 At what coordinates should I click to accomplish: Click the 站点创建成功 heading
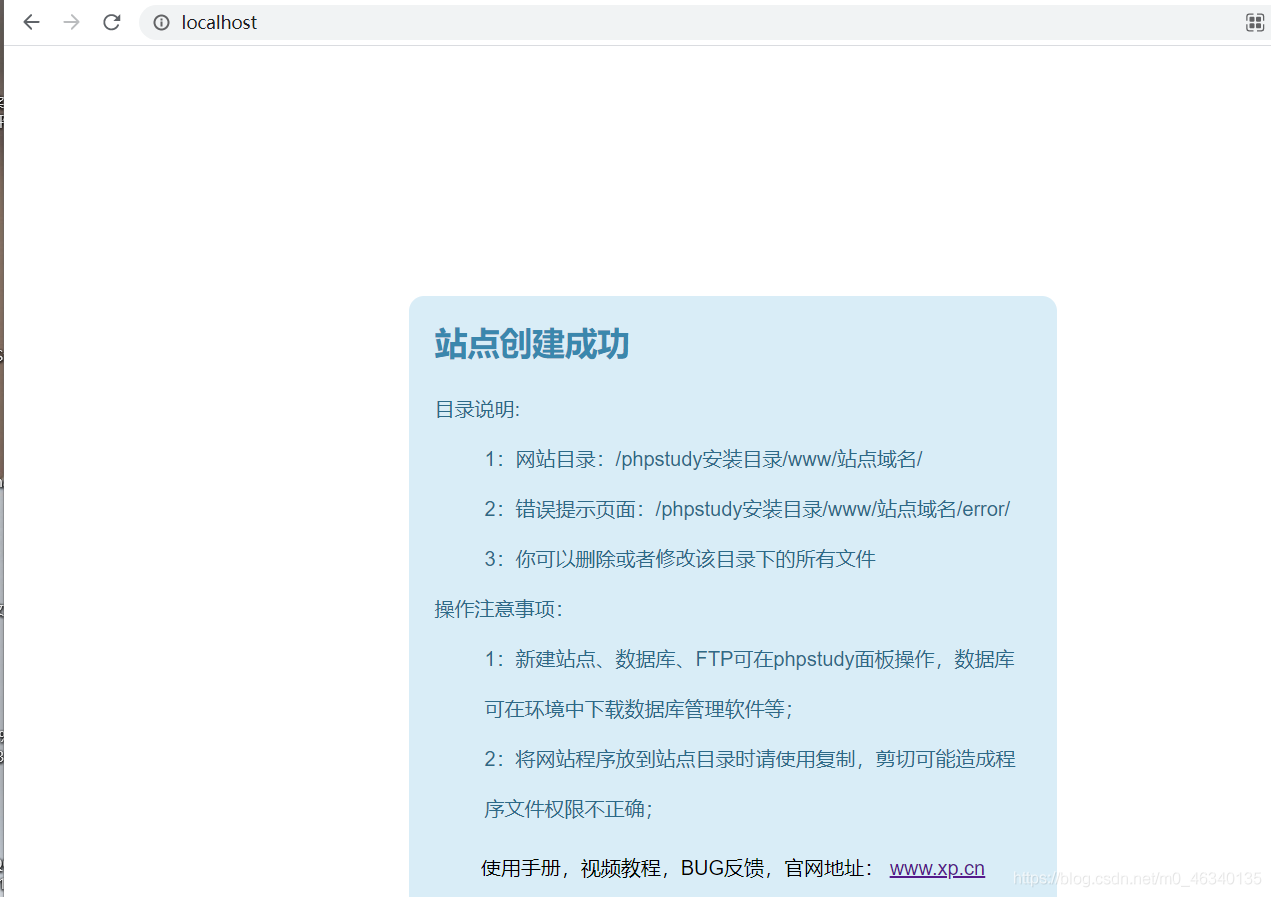[x=532, y=344]
